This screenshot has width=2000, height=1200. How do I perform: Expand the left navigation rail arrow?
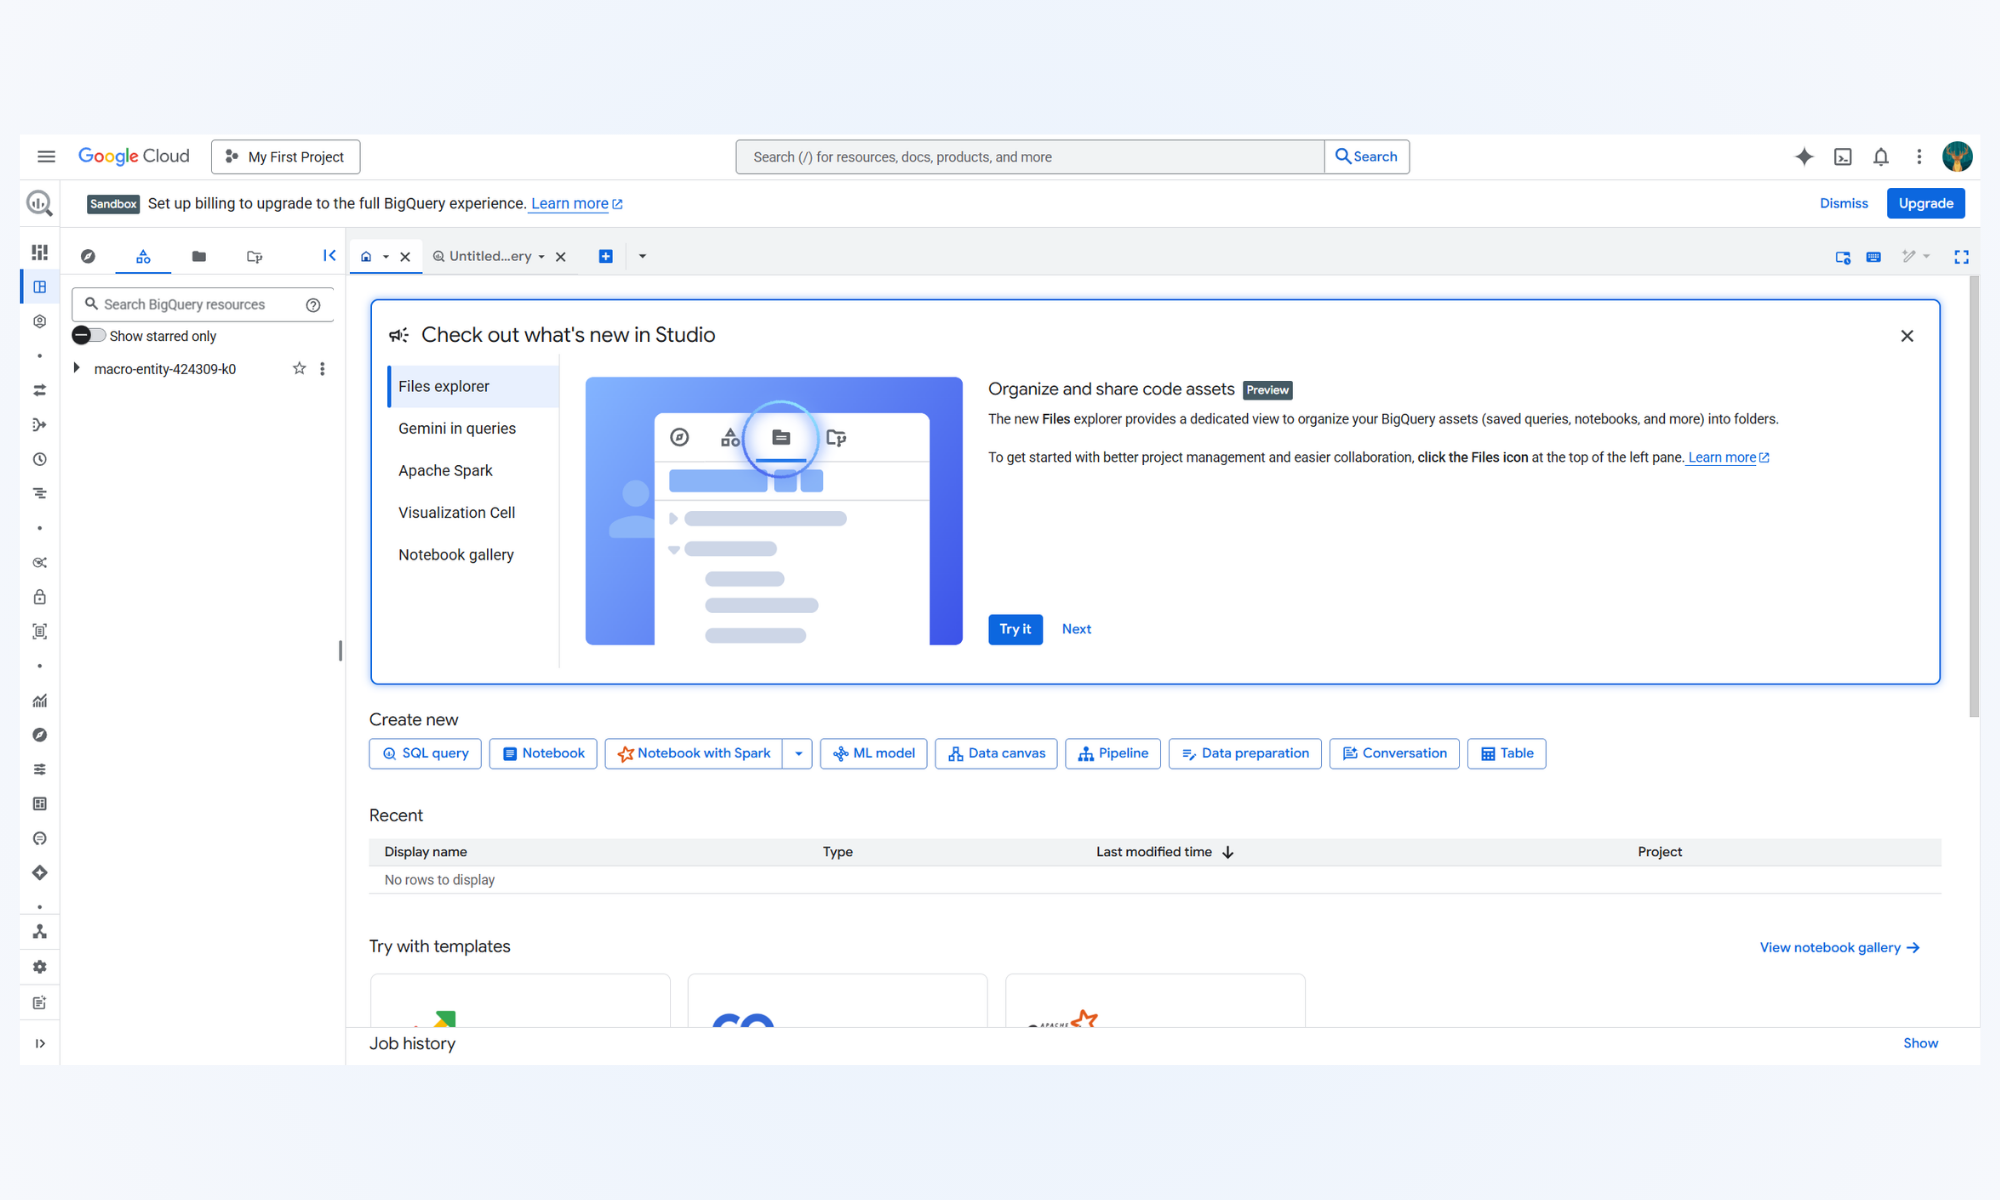tap(39, 1043)
